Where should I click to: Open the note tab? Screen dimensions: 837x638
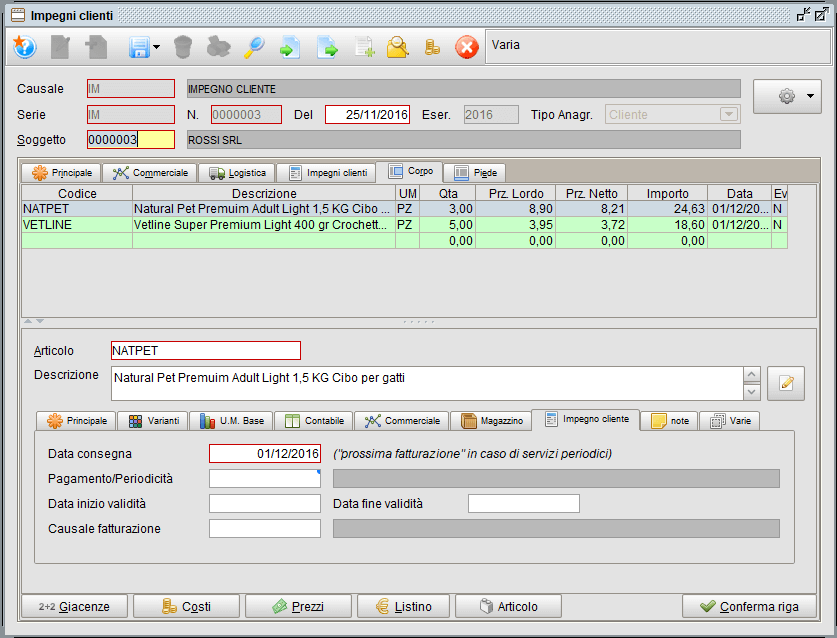[670, 421]
